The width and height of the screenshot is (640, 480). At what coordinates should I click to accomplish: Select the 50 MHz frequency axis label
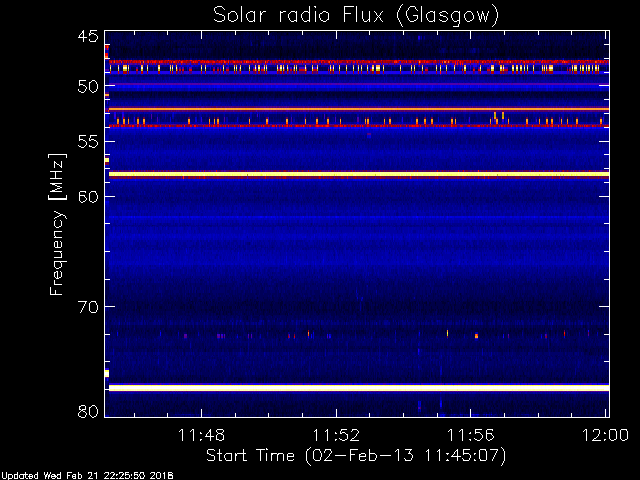coord(88,87)
